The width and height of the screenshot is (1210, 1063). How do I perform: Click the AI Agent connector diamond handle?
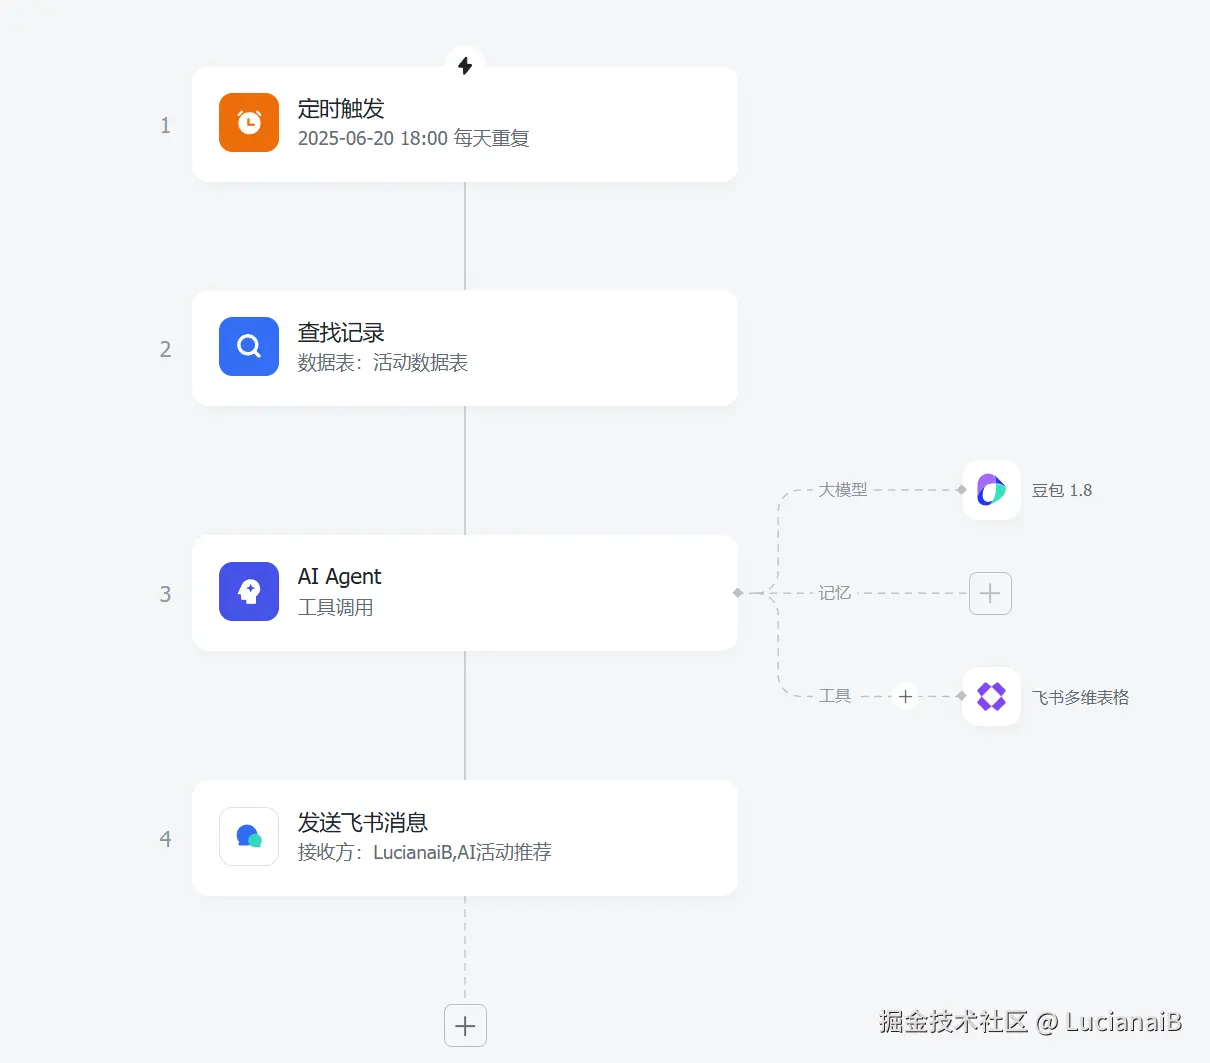click(738, 593)
